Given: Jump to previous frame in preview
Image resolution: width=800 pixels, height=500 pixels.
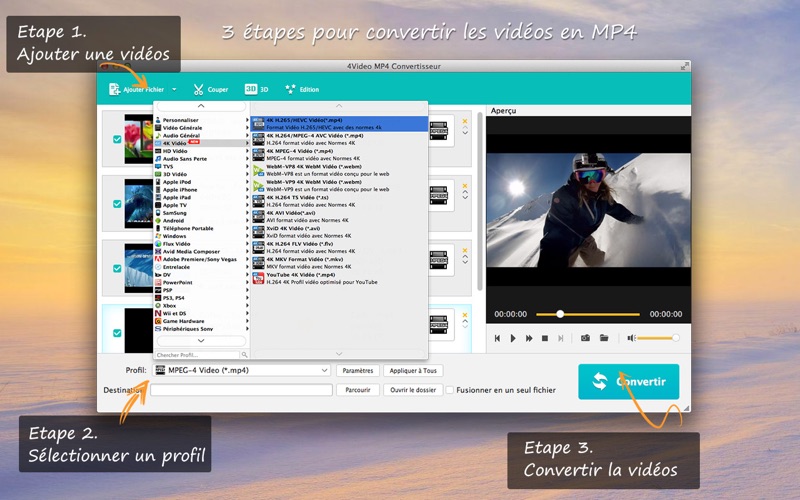Looking at the screenshot, I should pyautogui.click(x=497, y=338).
